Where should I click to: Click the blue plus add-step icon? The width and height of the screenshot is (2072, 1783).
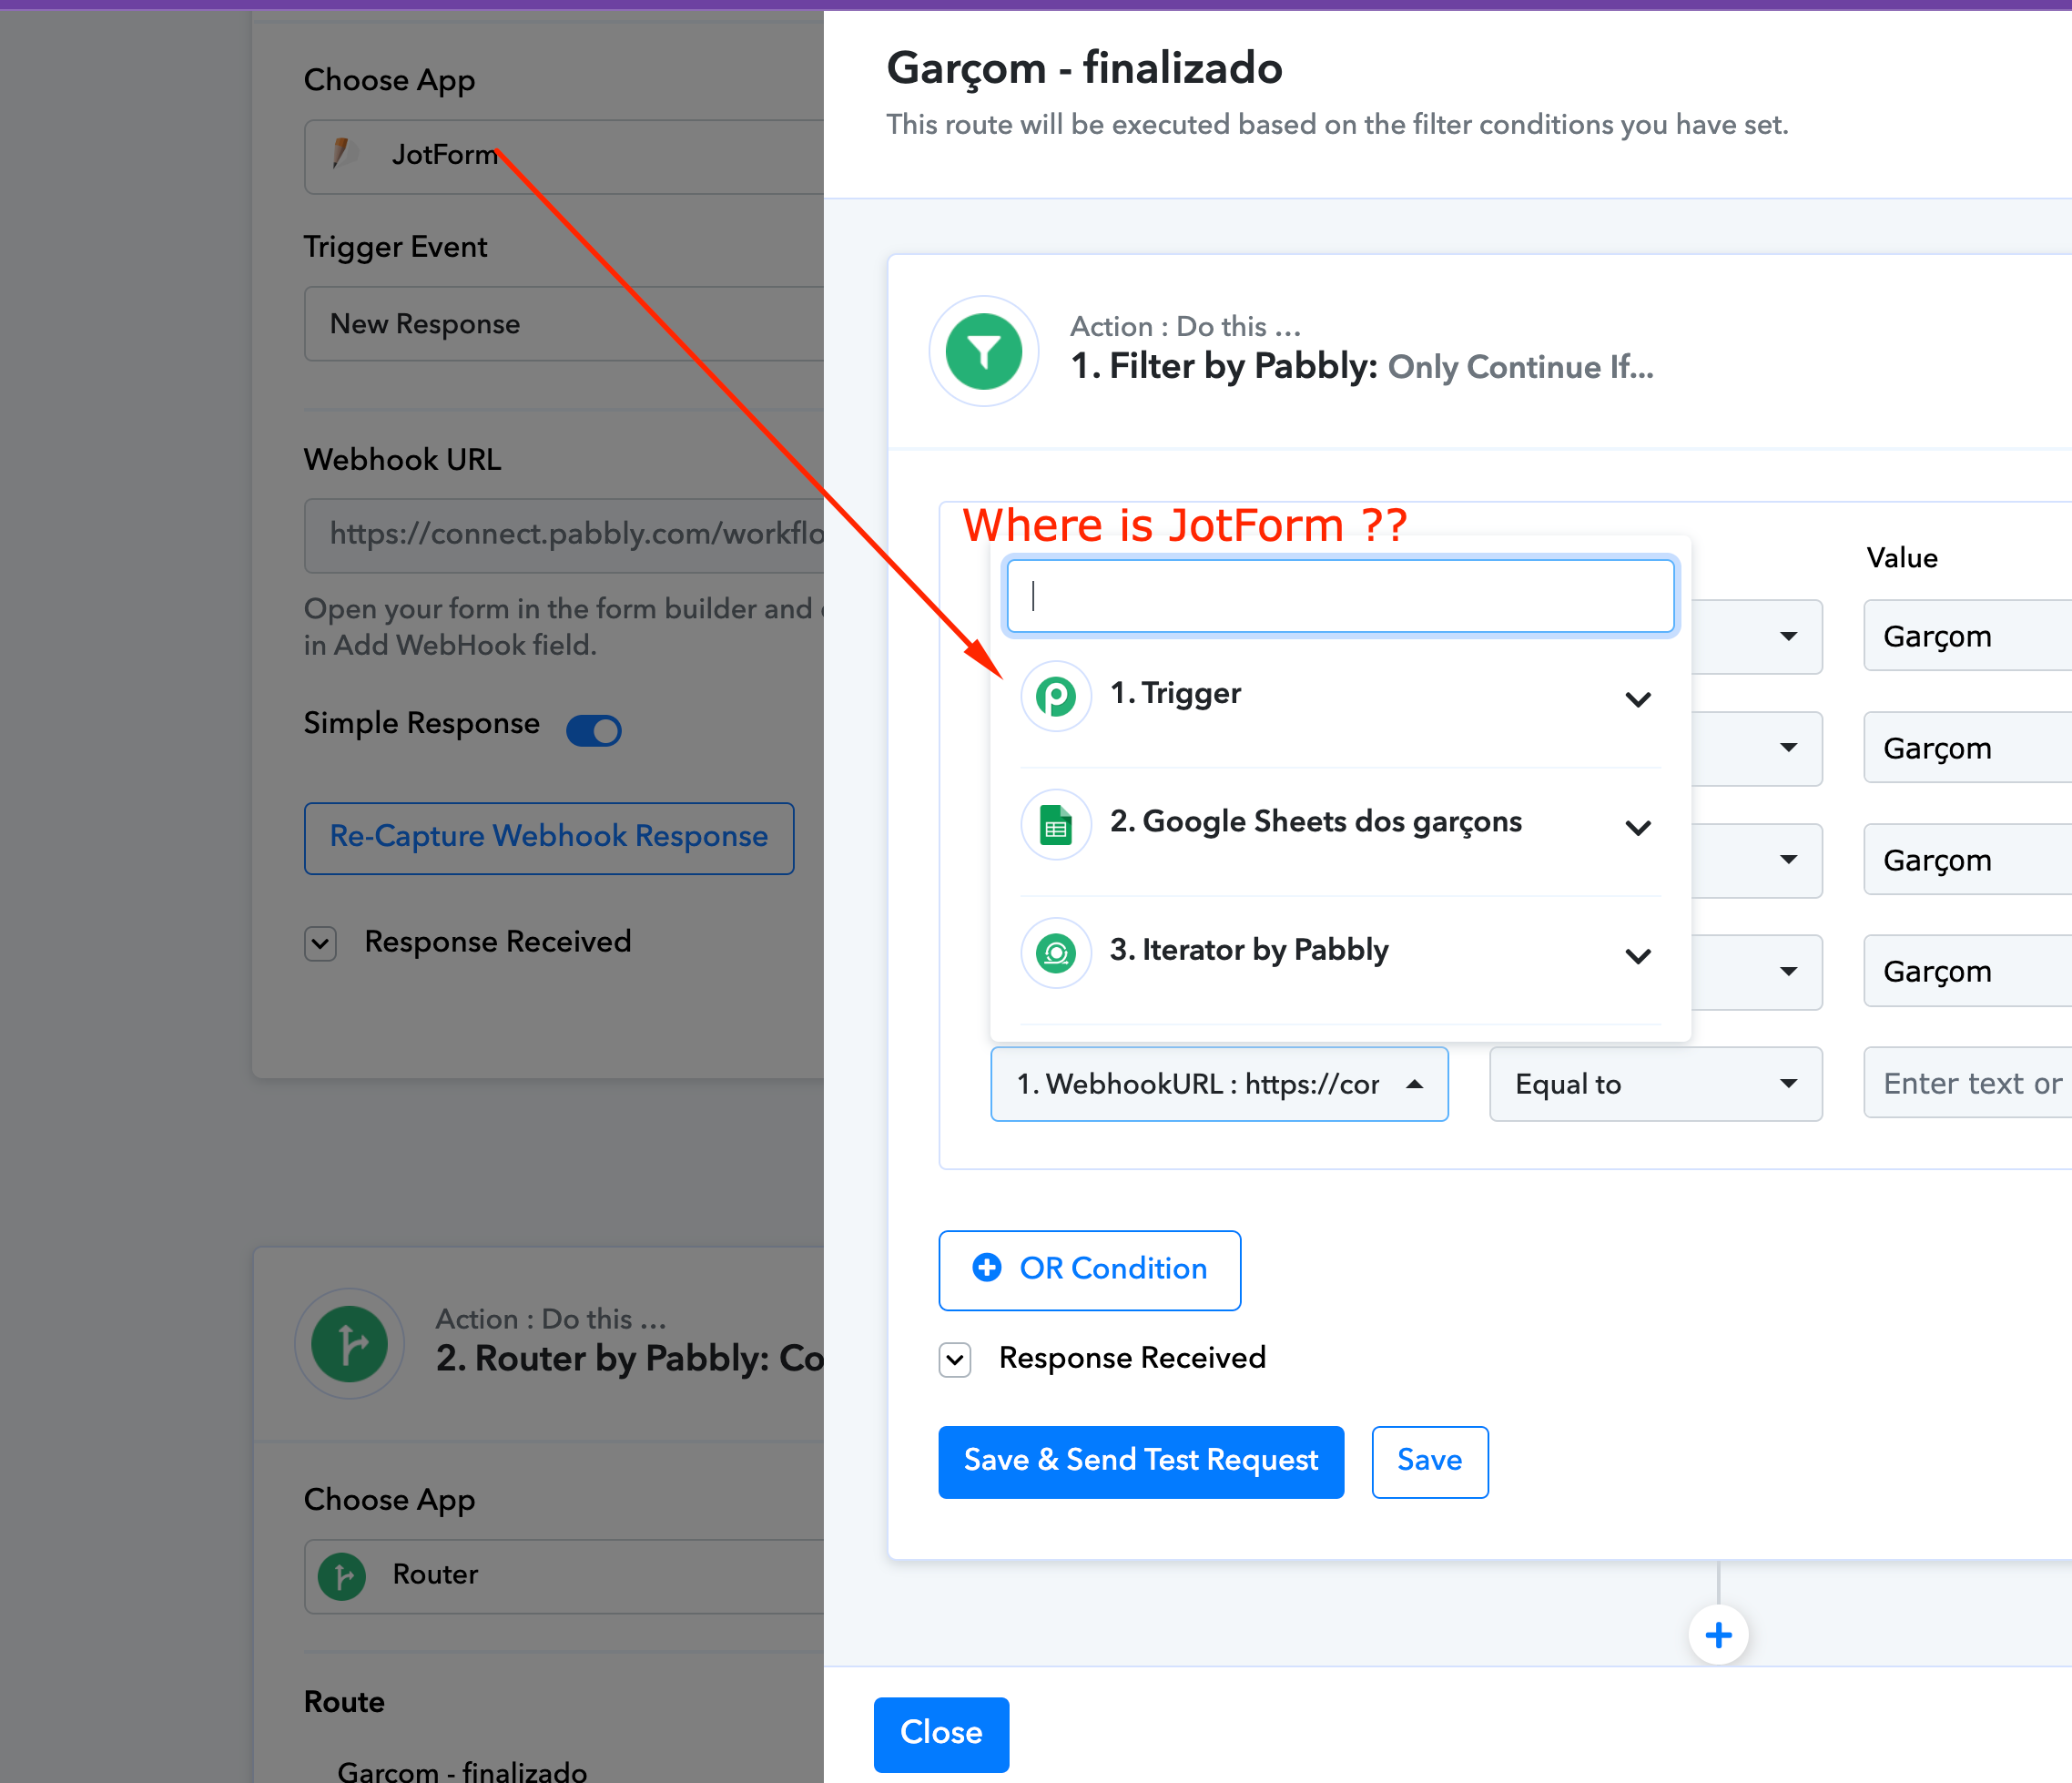[x=1718, y=1635]
